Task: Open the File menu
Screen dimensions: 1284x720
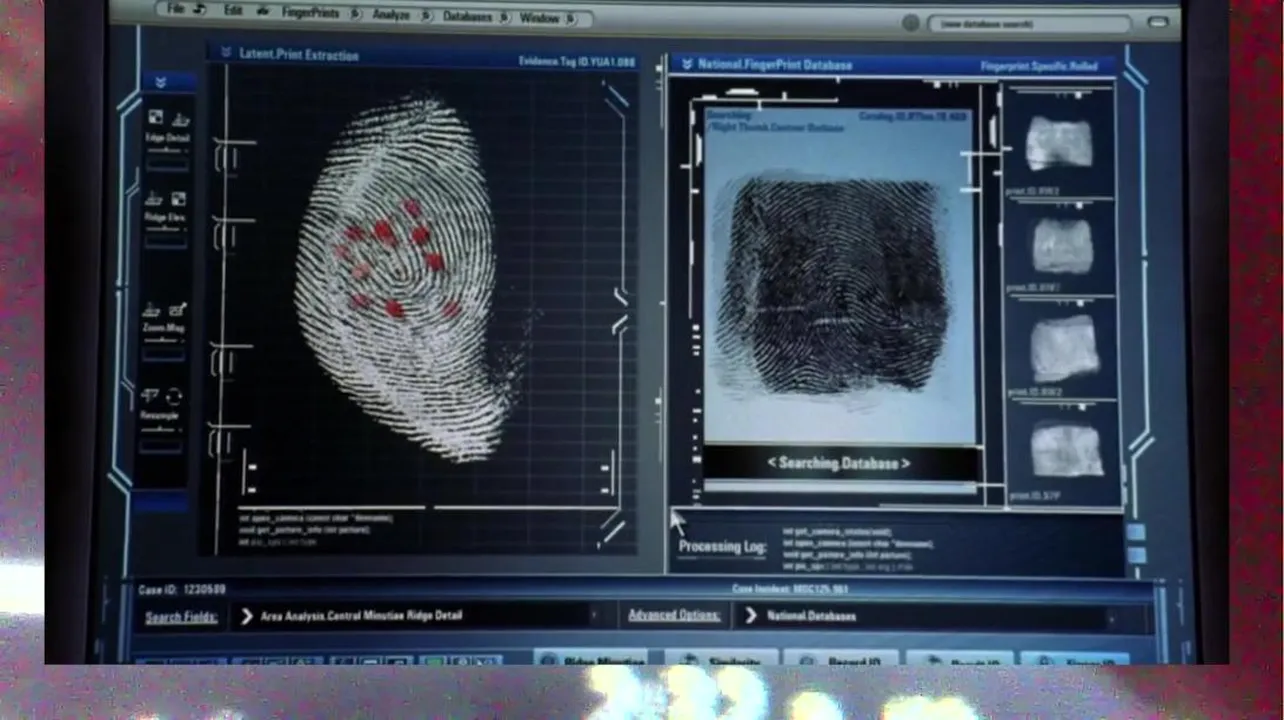Action: [x=175, y=10]
